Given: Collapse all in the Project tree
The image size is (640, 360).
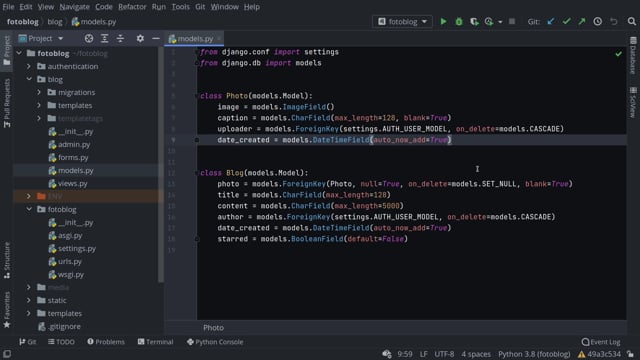Looking at the screenshot, I should pos(120,38).
